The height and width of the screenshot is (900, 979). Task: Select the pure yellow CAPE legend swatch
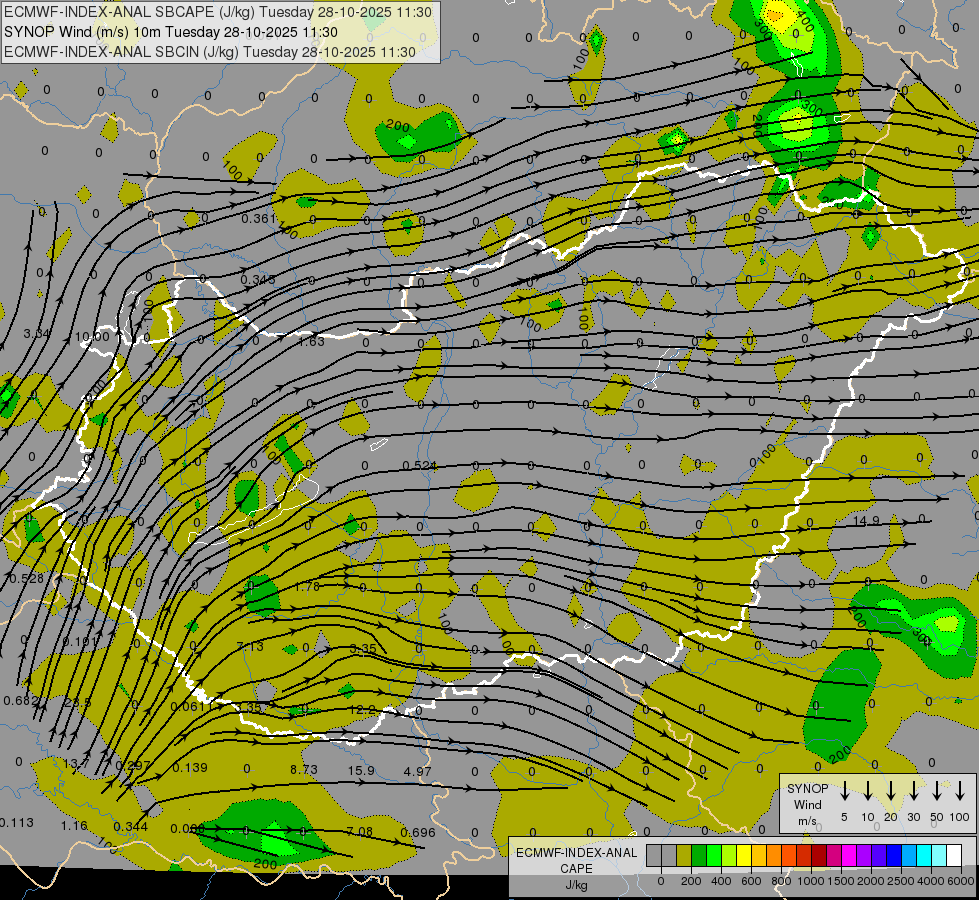tap(744, 856)
